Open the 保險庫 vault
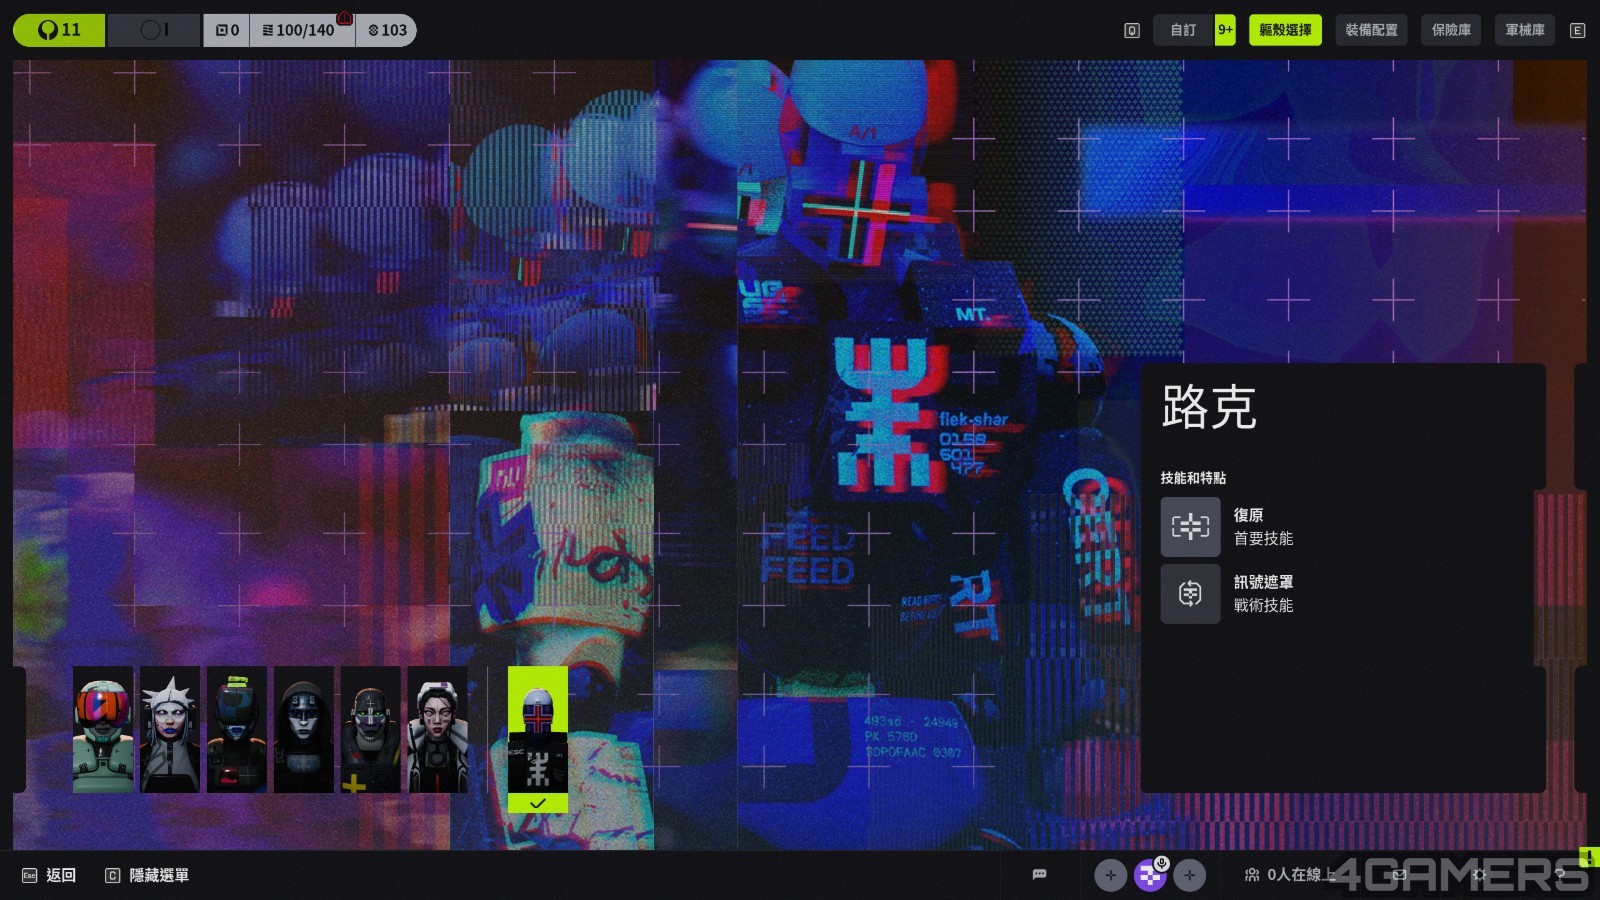 1450,30
